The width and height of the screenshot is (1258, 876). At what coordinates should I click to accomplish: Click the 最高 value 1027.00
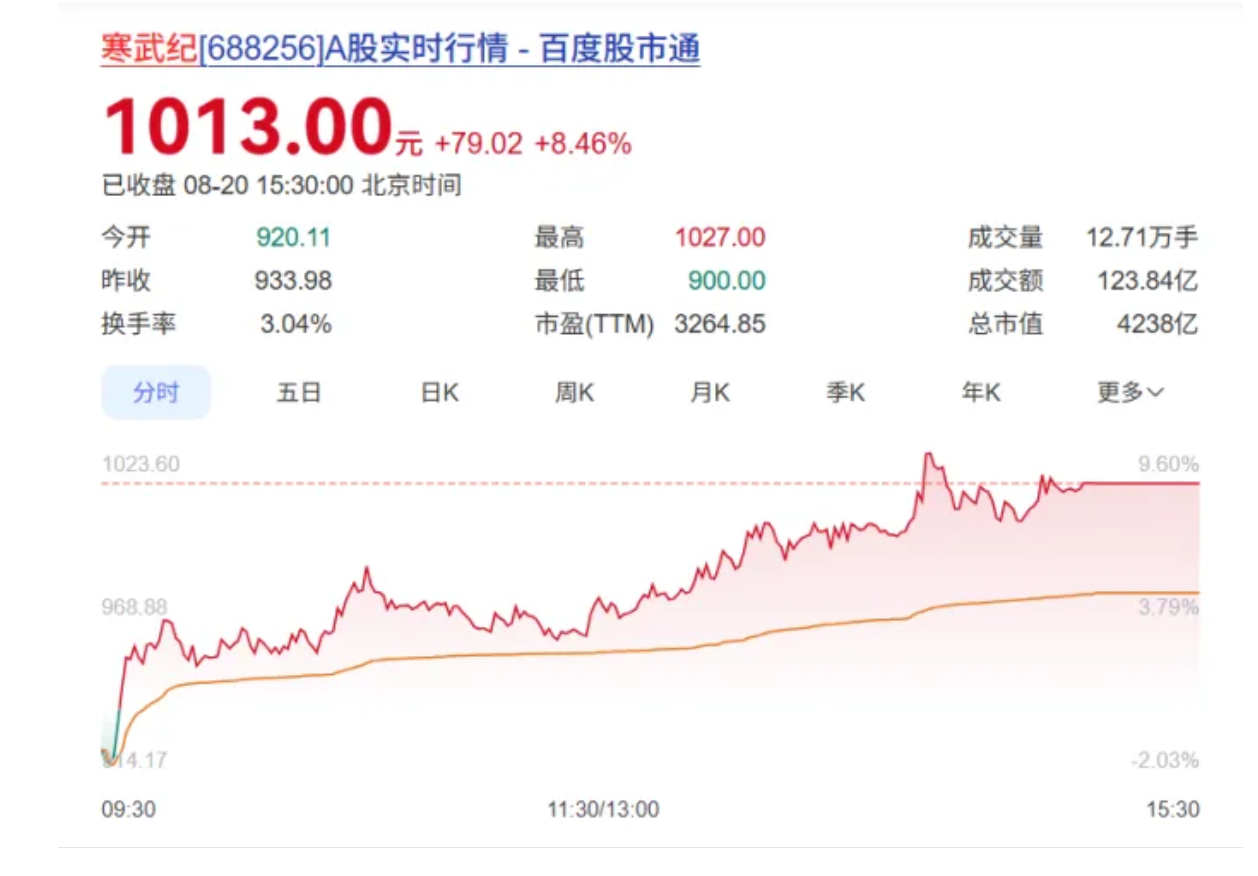click(x=720, y=238)
